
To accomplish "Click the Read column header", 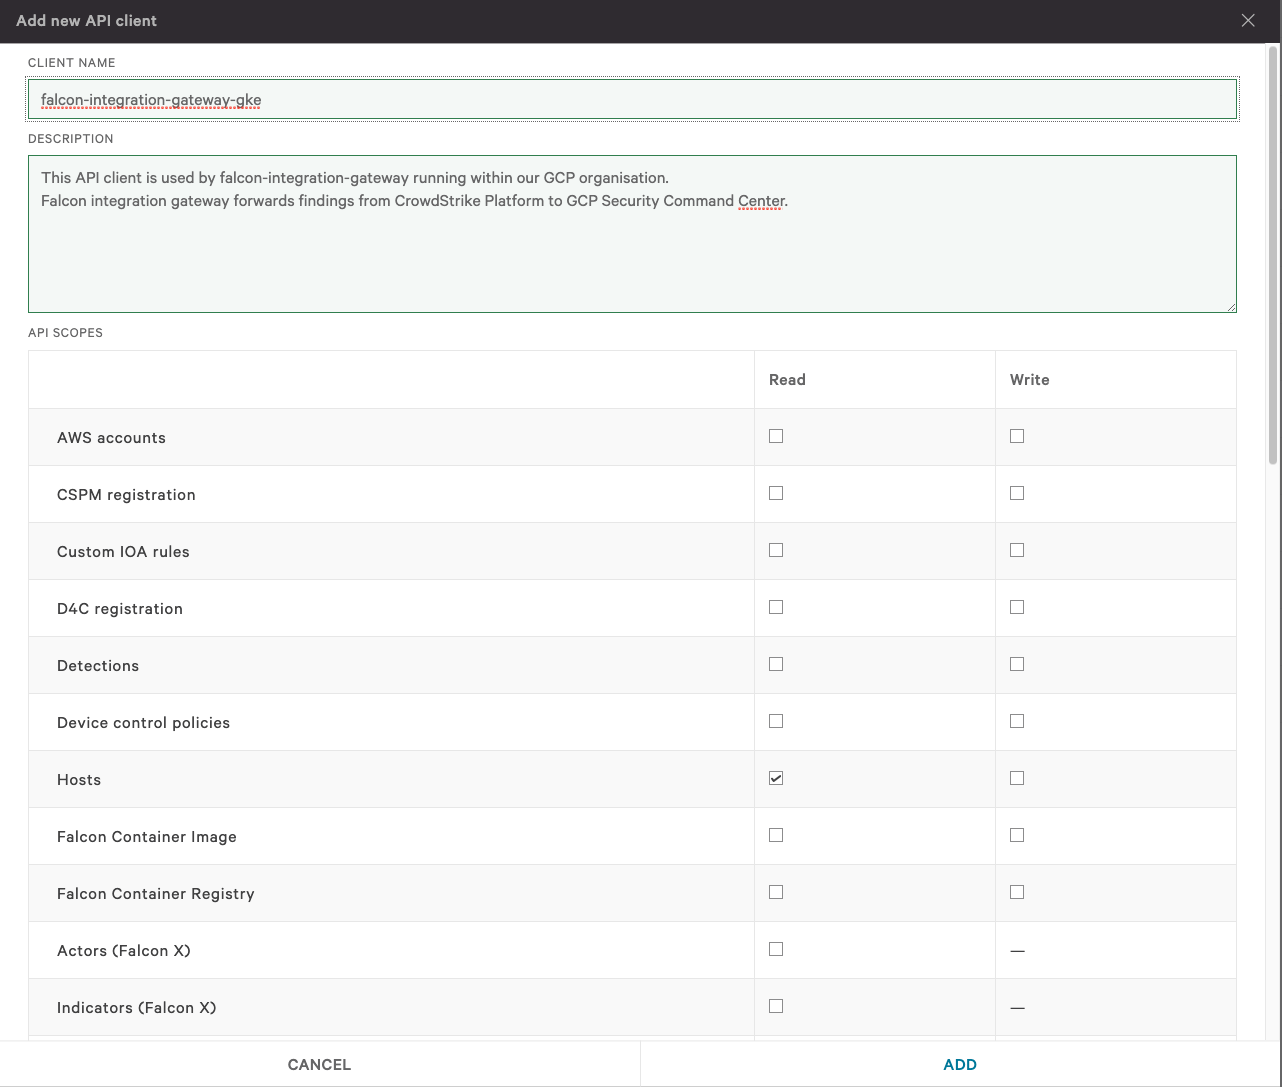I will [x=787, y=380].
